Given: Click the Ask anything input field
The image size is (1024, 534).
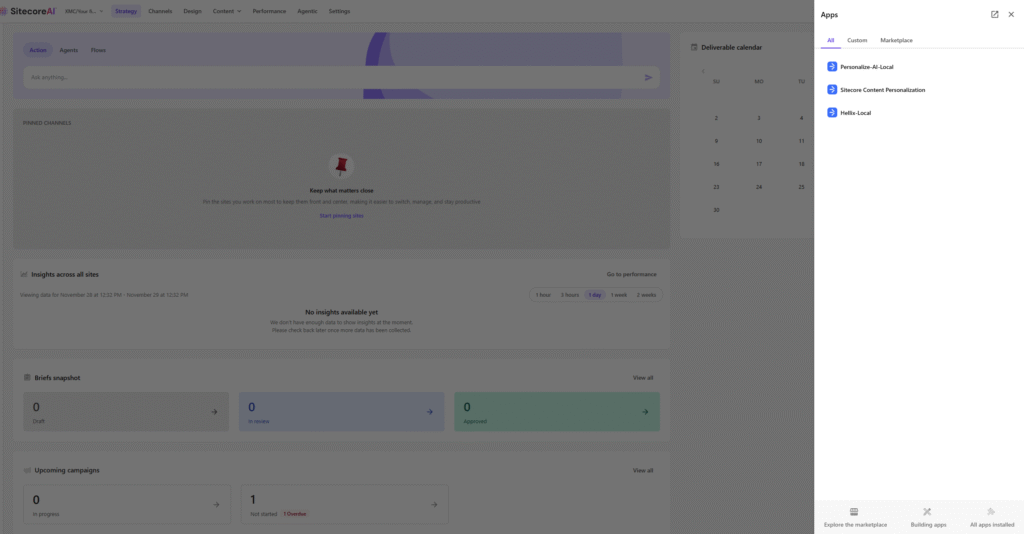Looking at the screenshot, I should (330, 77).
